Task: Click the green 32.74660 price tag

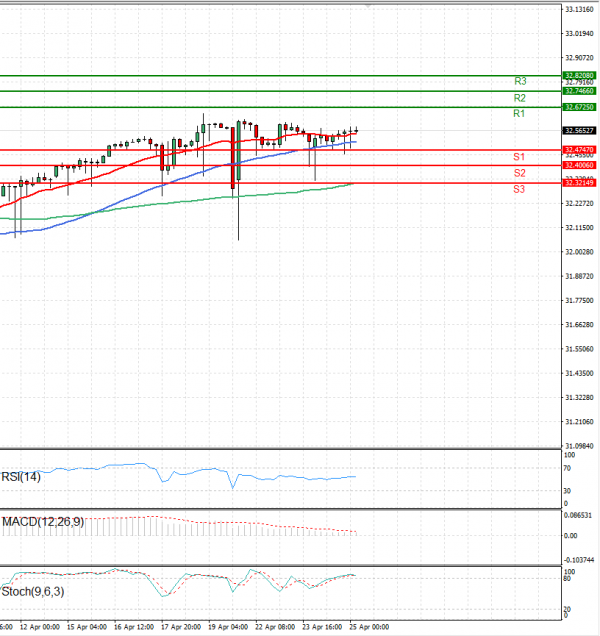Action: click(579, 91)
